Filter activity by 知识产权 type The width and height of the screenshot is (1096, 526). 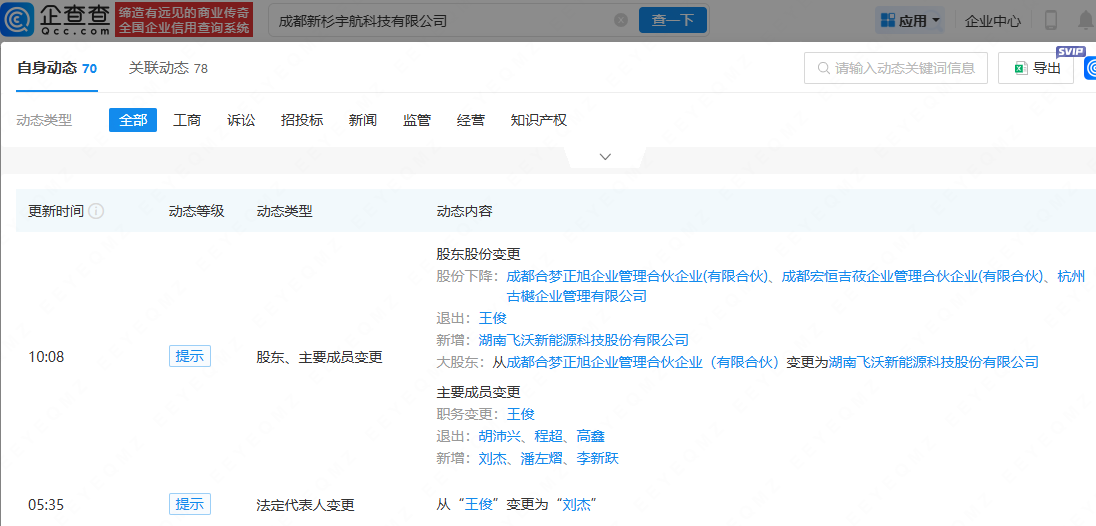538,120
